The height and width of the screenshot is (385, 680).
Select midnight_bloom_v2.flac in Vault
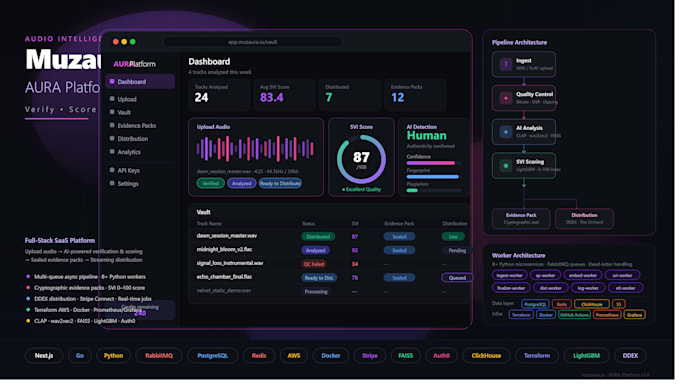coord(224,250)
